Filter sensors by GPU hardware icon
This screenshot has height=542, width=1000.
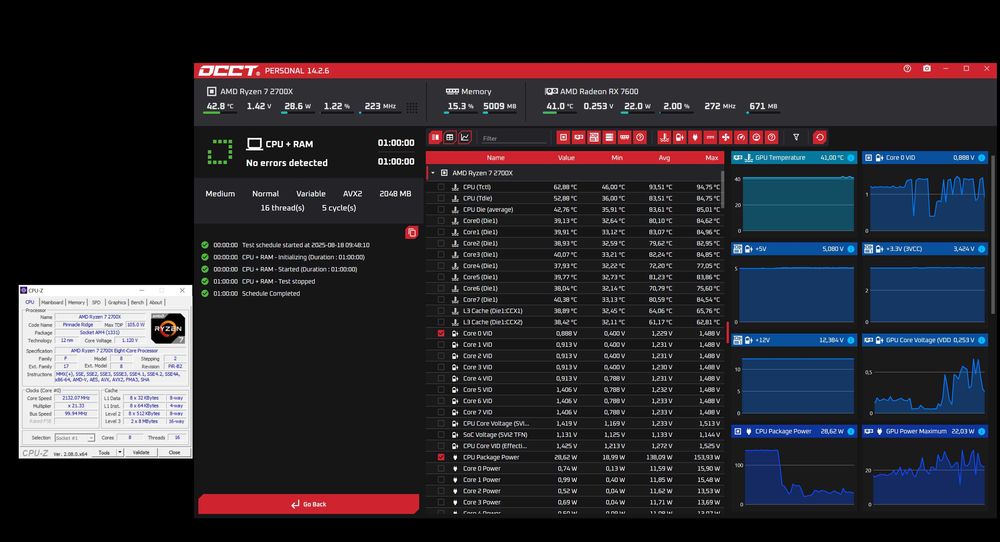coord(578,137)
